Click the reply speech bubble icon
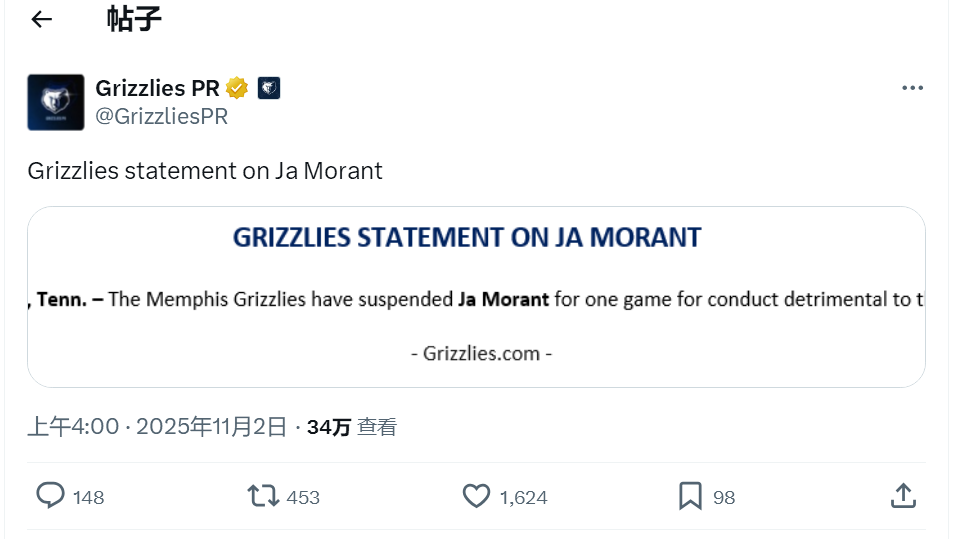This screenshot has width=954, height=539. point(50,495)
